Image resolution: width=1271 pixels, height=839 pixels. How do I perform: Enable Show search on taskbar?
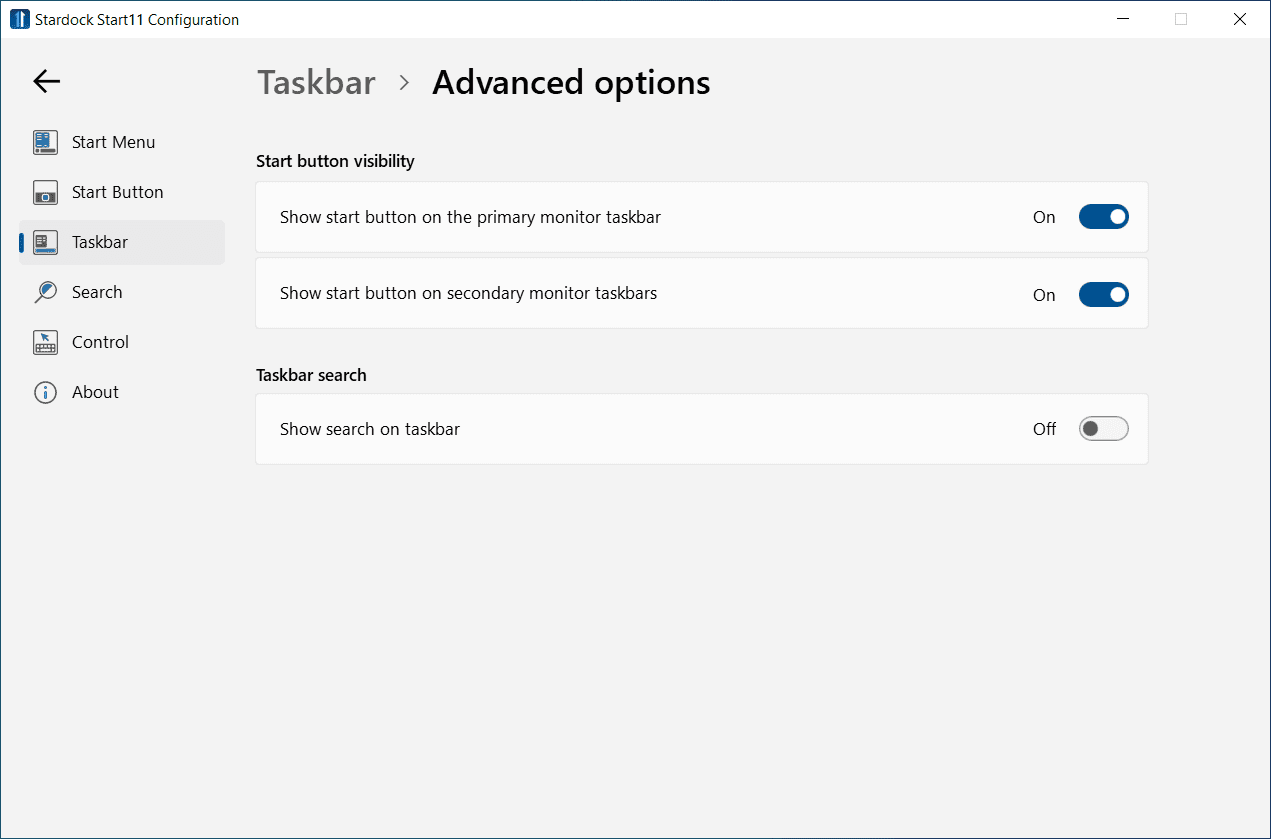1103,429
